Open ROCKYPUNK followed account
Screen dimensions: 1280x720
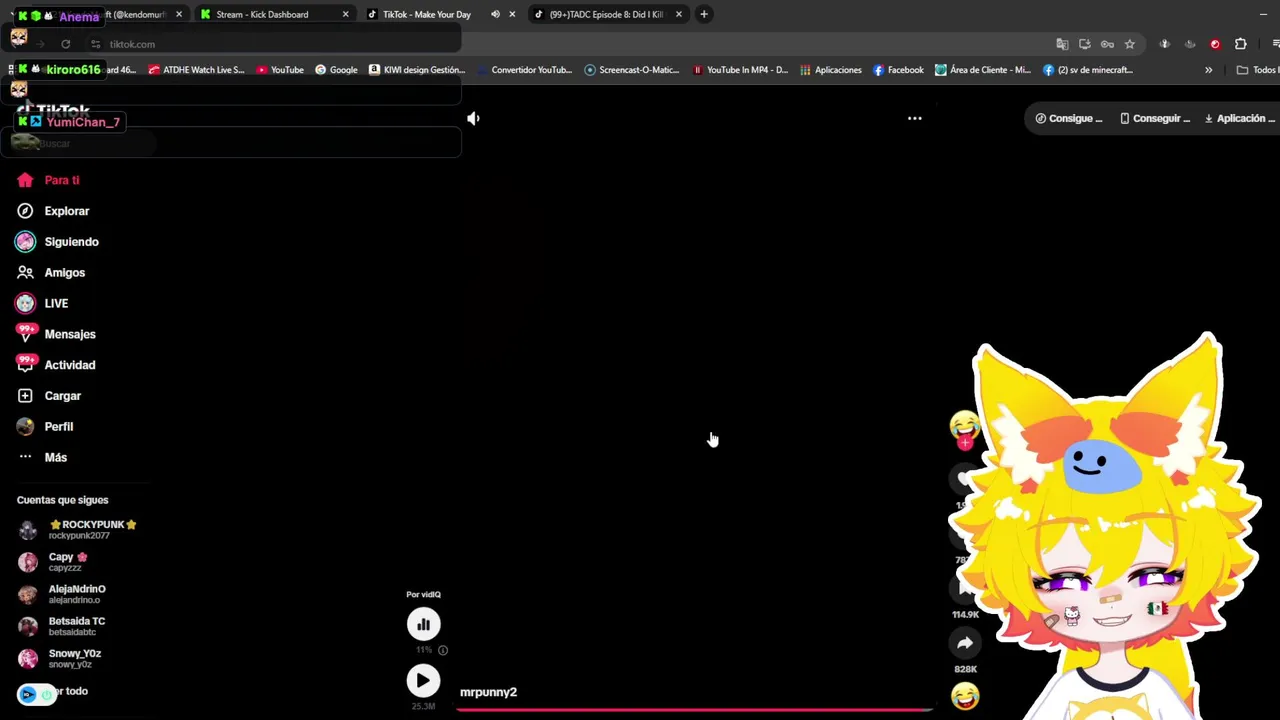(x=78, y=529)
